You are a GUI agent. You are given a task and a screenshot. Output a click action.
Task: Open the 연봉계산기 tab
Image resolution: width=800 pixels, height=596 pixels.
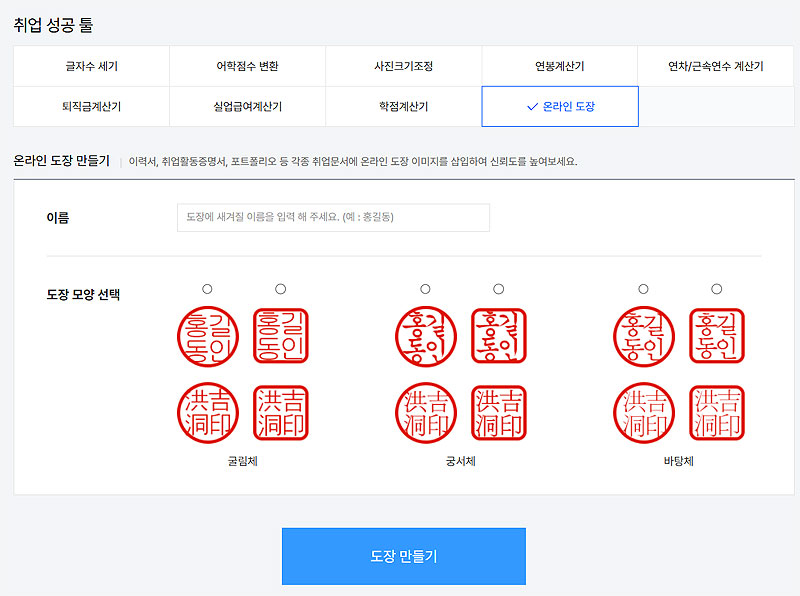[x=560, y=65]
